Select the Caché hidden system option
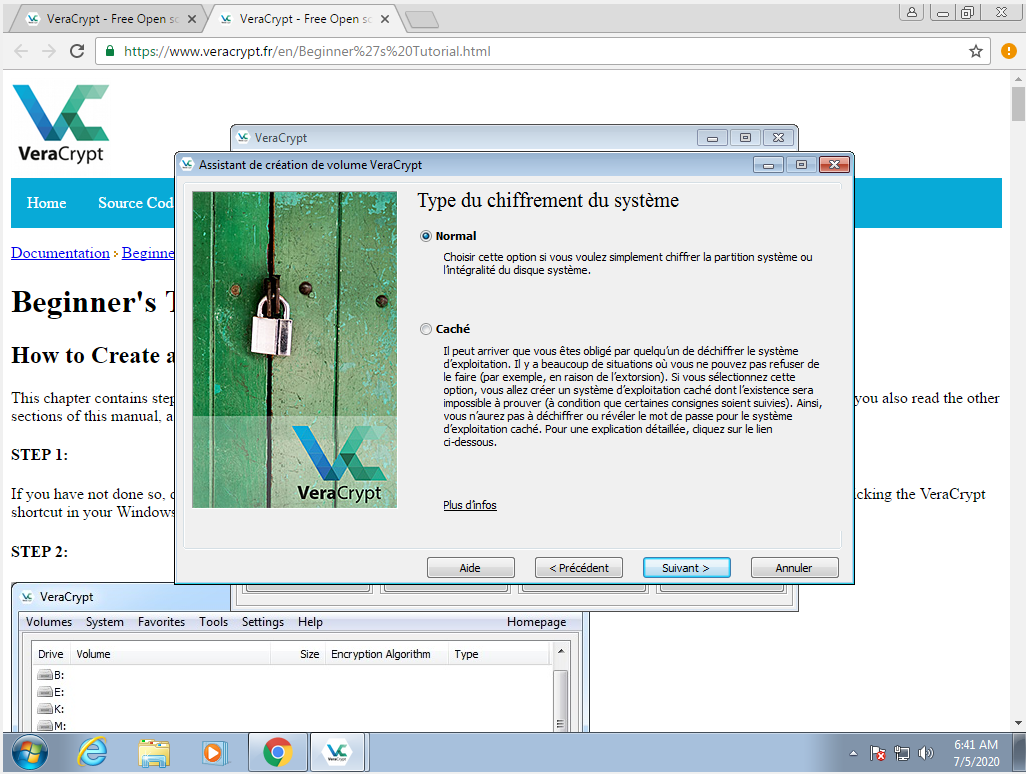The image size is (1026, 774). (427, 329)
